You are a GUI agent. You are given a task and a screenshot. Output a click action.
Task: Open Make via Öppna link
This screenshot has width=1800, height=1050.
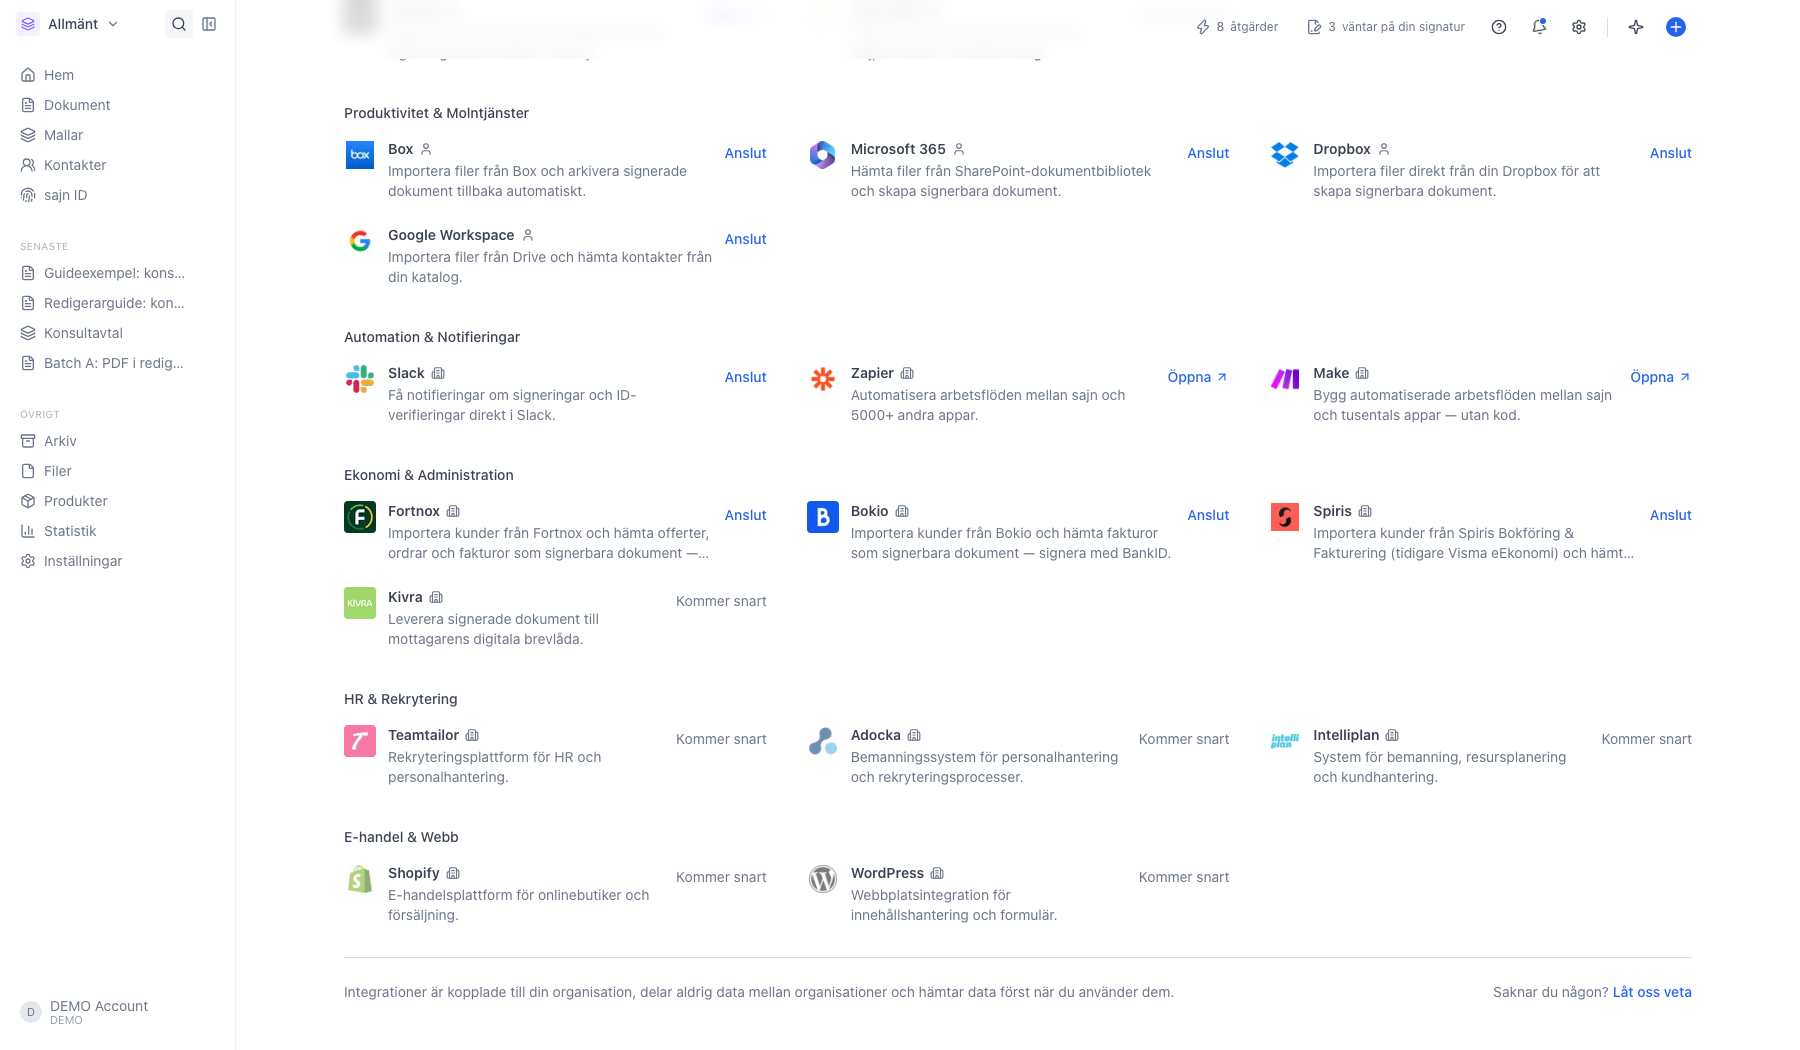pyautogui.click(x=1661, y=377)
